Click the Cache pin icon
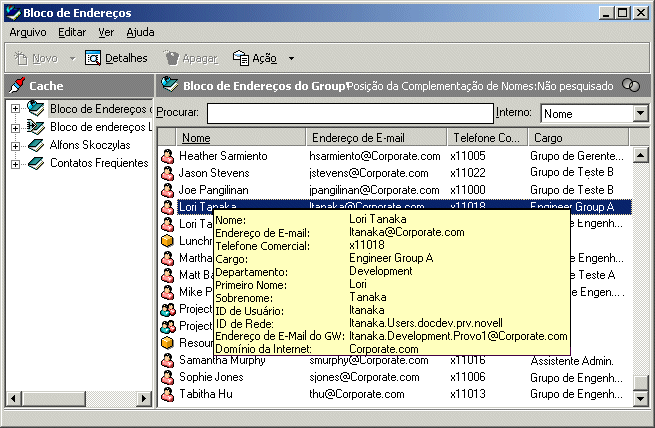Image resolution: width=655 pixels, height=428 pixels. (x=16, y=86)
